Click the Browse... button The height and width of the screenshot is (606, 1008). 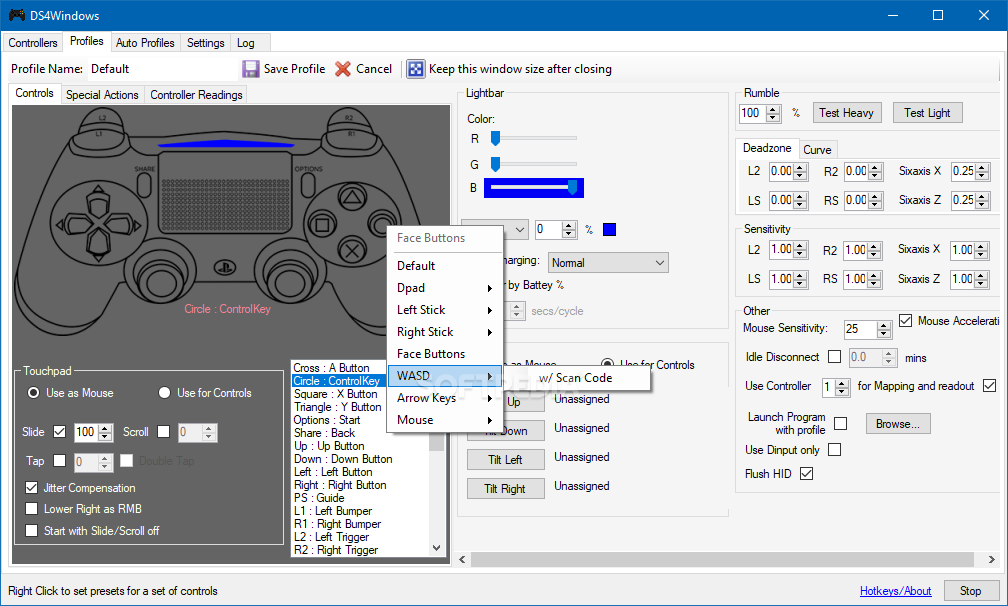click(897, 424)
